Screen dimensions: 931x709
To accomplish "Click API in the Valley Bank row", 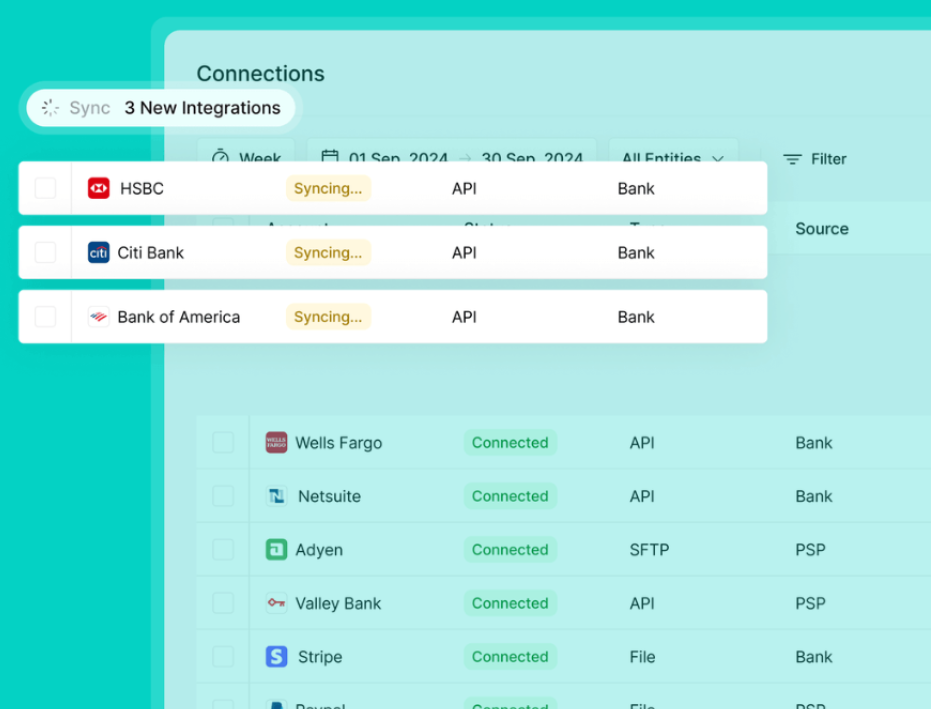I will coord(642,603).
